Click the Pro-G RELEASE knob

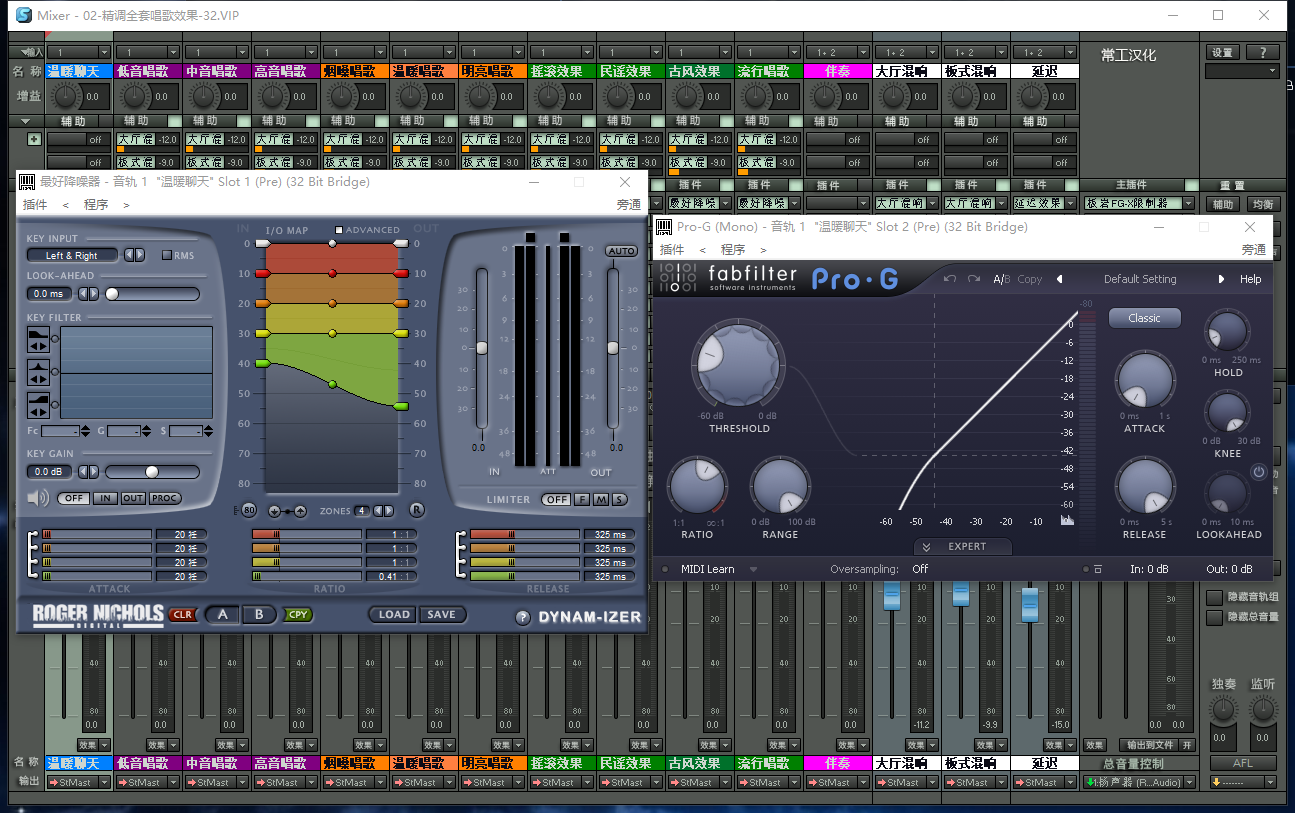coord(1145,487)
